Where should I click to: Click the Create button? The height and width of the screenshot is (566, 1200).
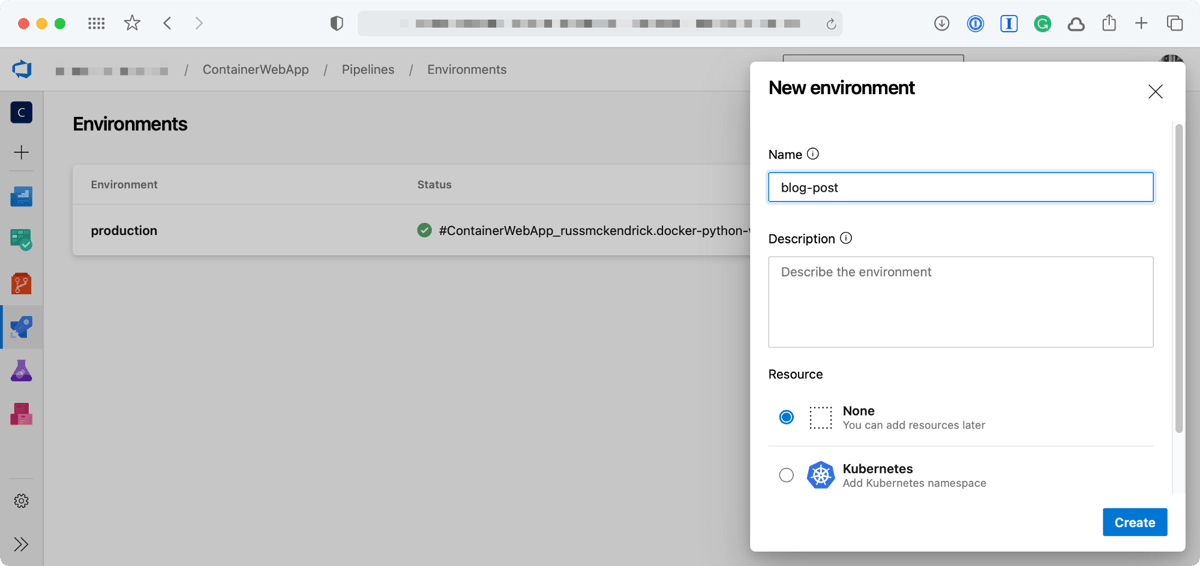pyautogui.click(x=1134, y=522)
